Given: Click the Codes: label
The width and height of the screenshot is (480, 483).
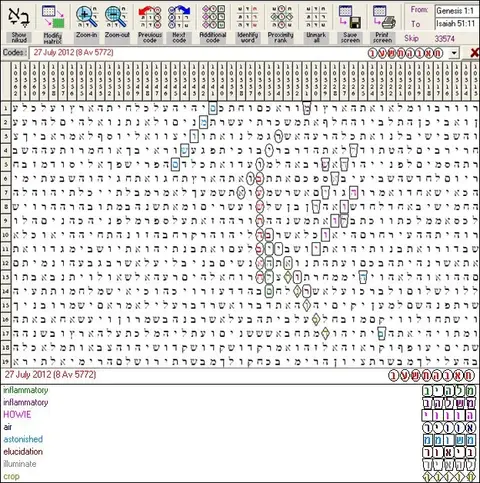Looking at the screenshot, I should 14,53.
